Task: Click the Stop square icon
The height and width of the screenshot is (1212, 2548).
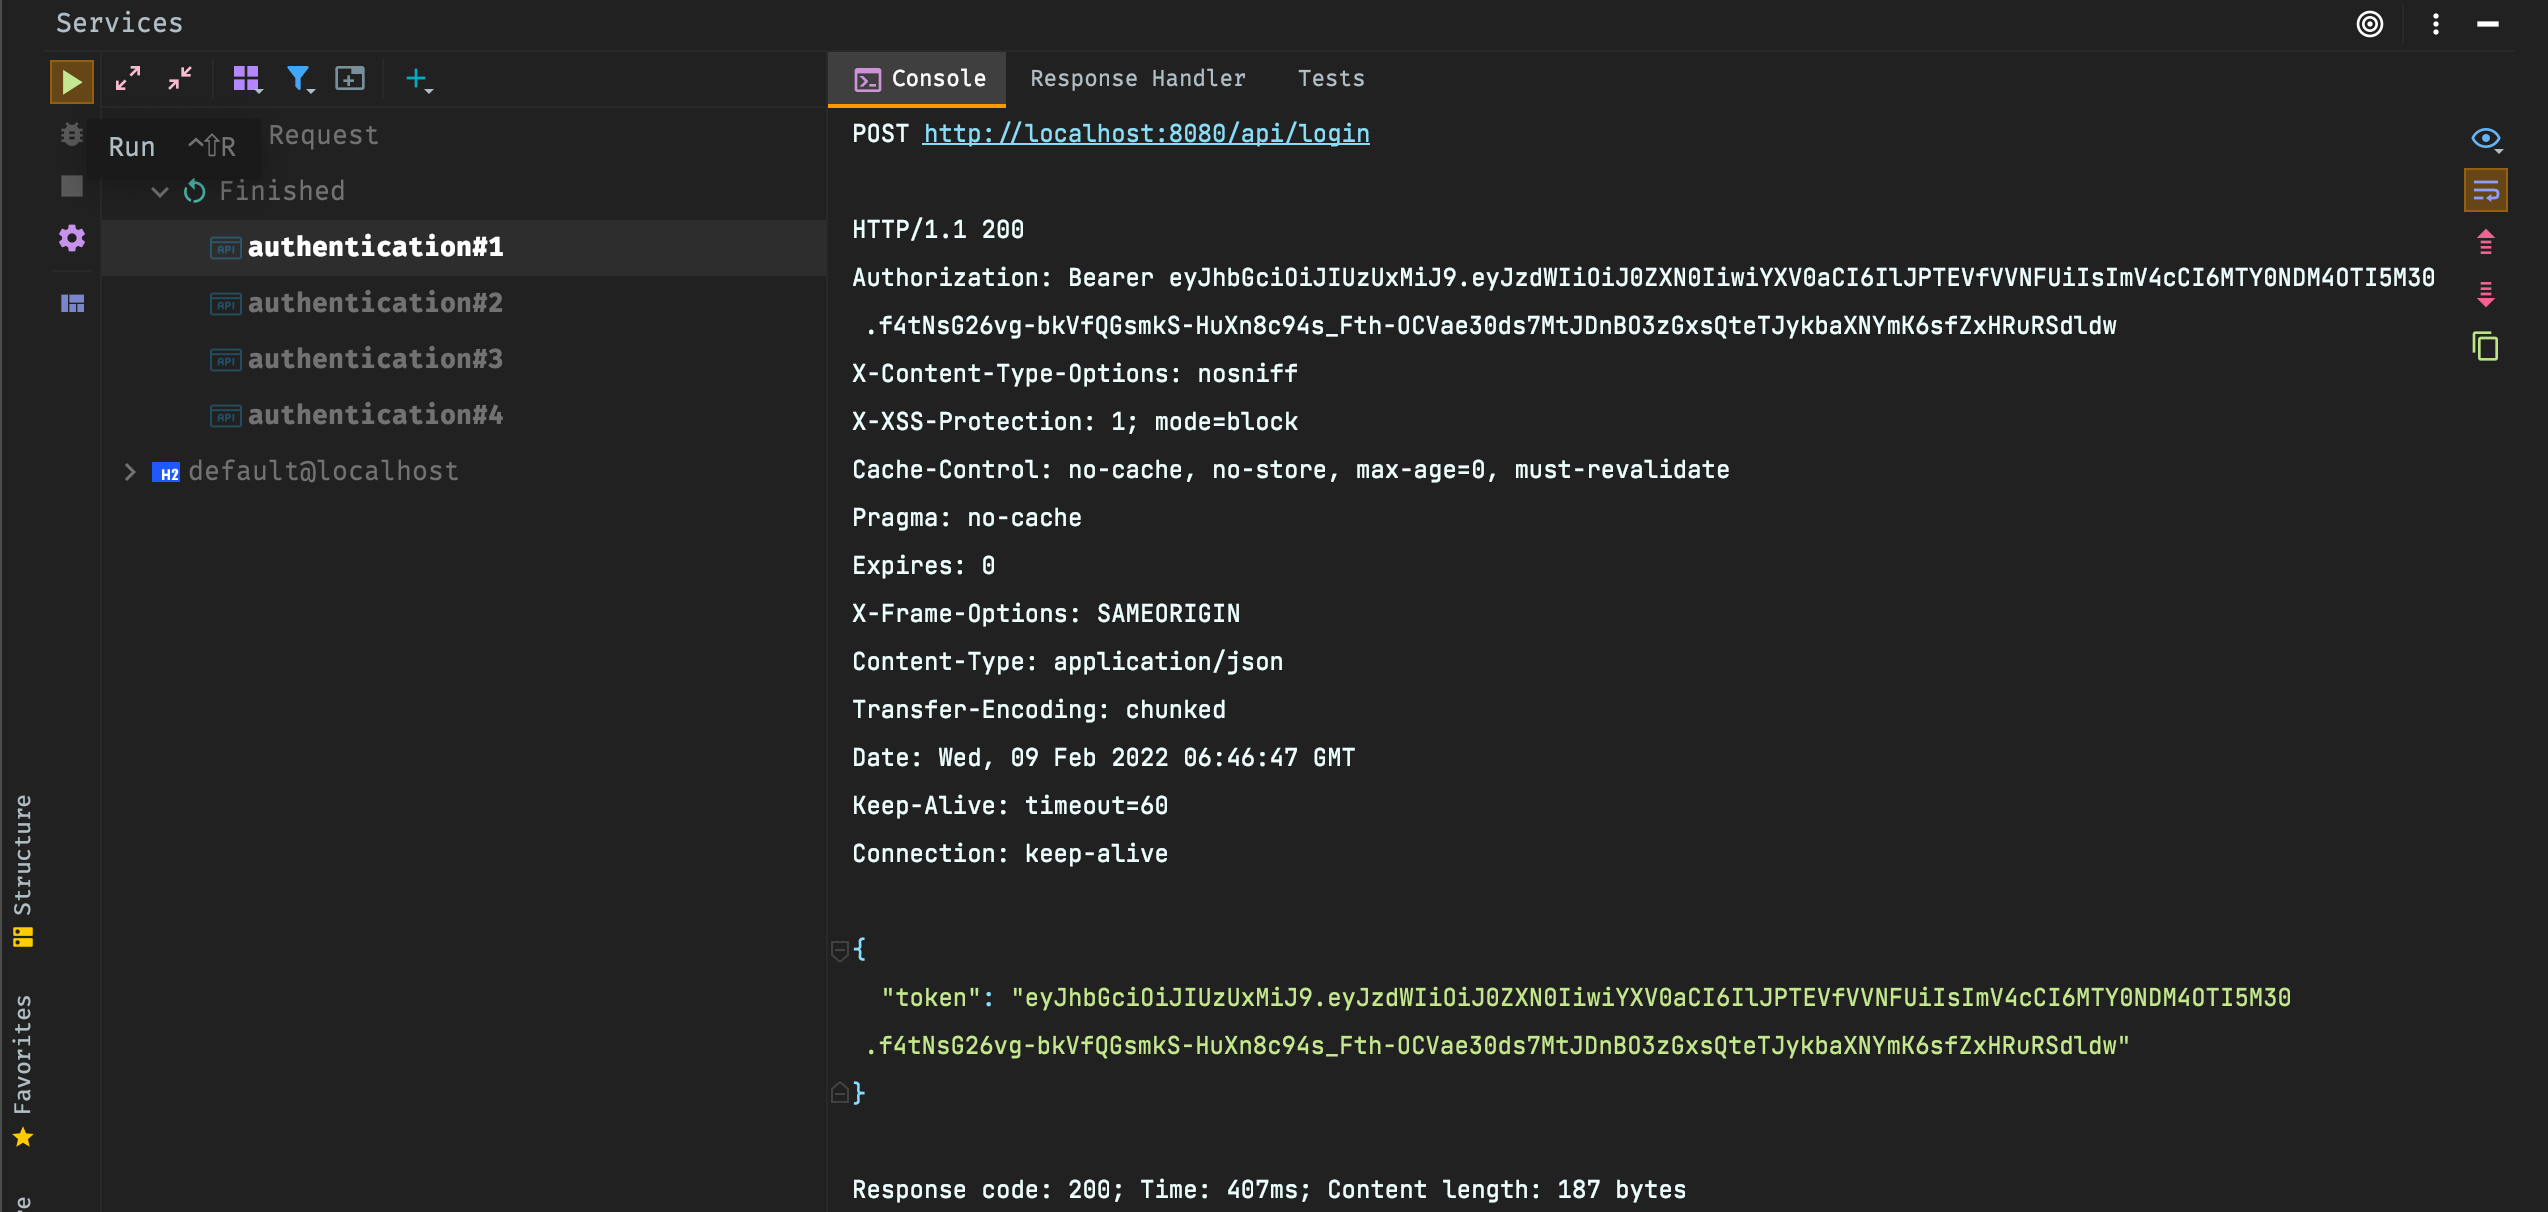Action: click(x=71, y=186)
